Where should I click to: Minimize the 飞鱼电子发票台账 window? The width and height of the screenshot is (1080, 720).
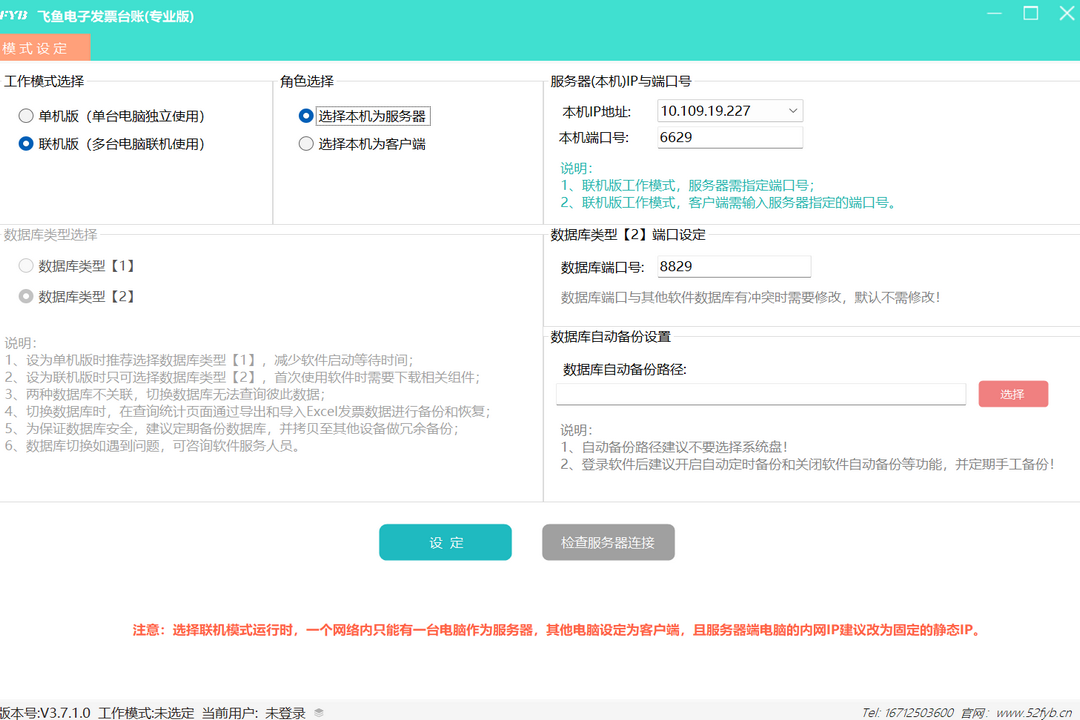[993, 14]
